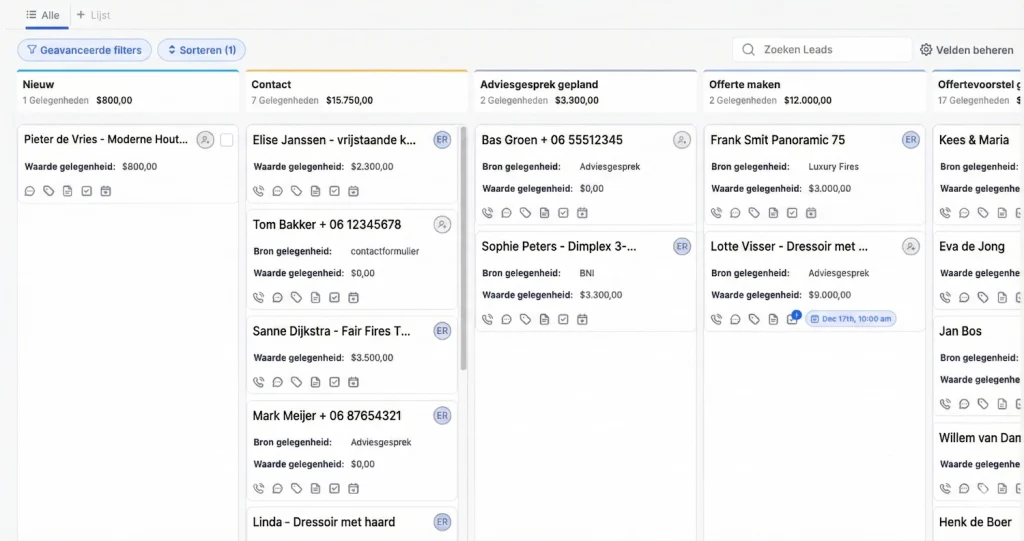Click the task icon with badge on Lotte Visser card
This screenshot has width=1024, height=541.
pos(792,319)
